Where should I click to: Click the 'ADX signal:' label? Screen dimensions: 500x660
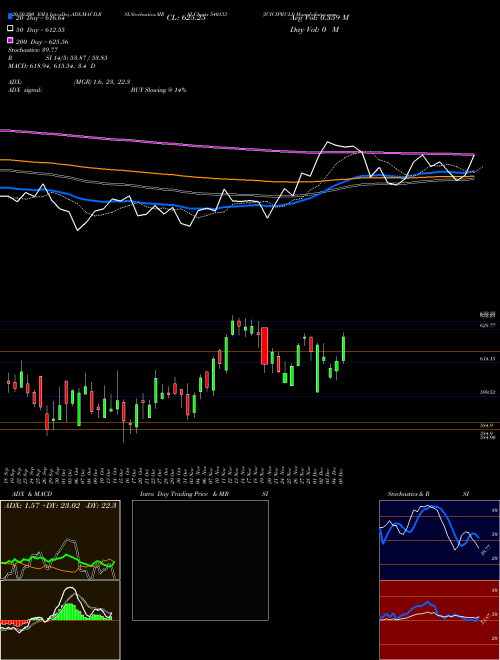pos(25,90)
